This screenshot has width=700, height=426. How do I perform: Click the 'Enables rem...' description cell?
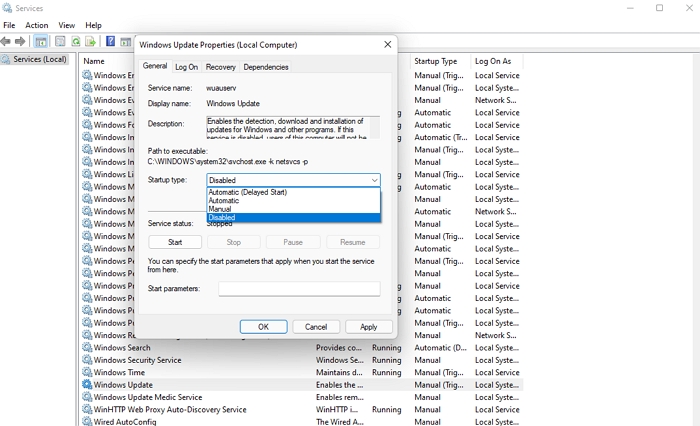[339, 397]
